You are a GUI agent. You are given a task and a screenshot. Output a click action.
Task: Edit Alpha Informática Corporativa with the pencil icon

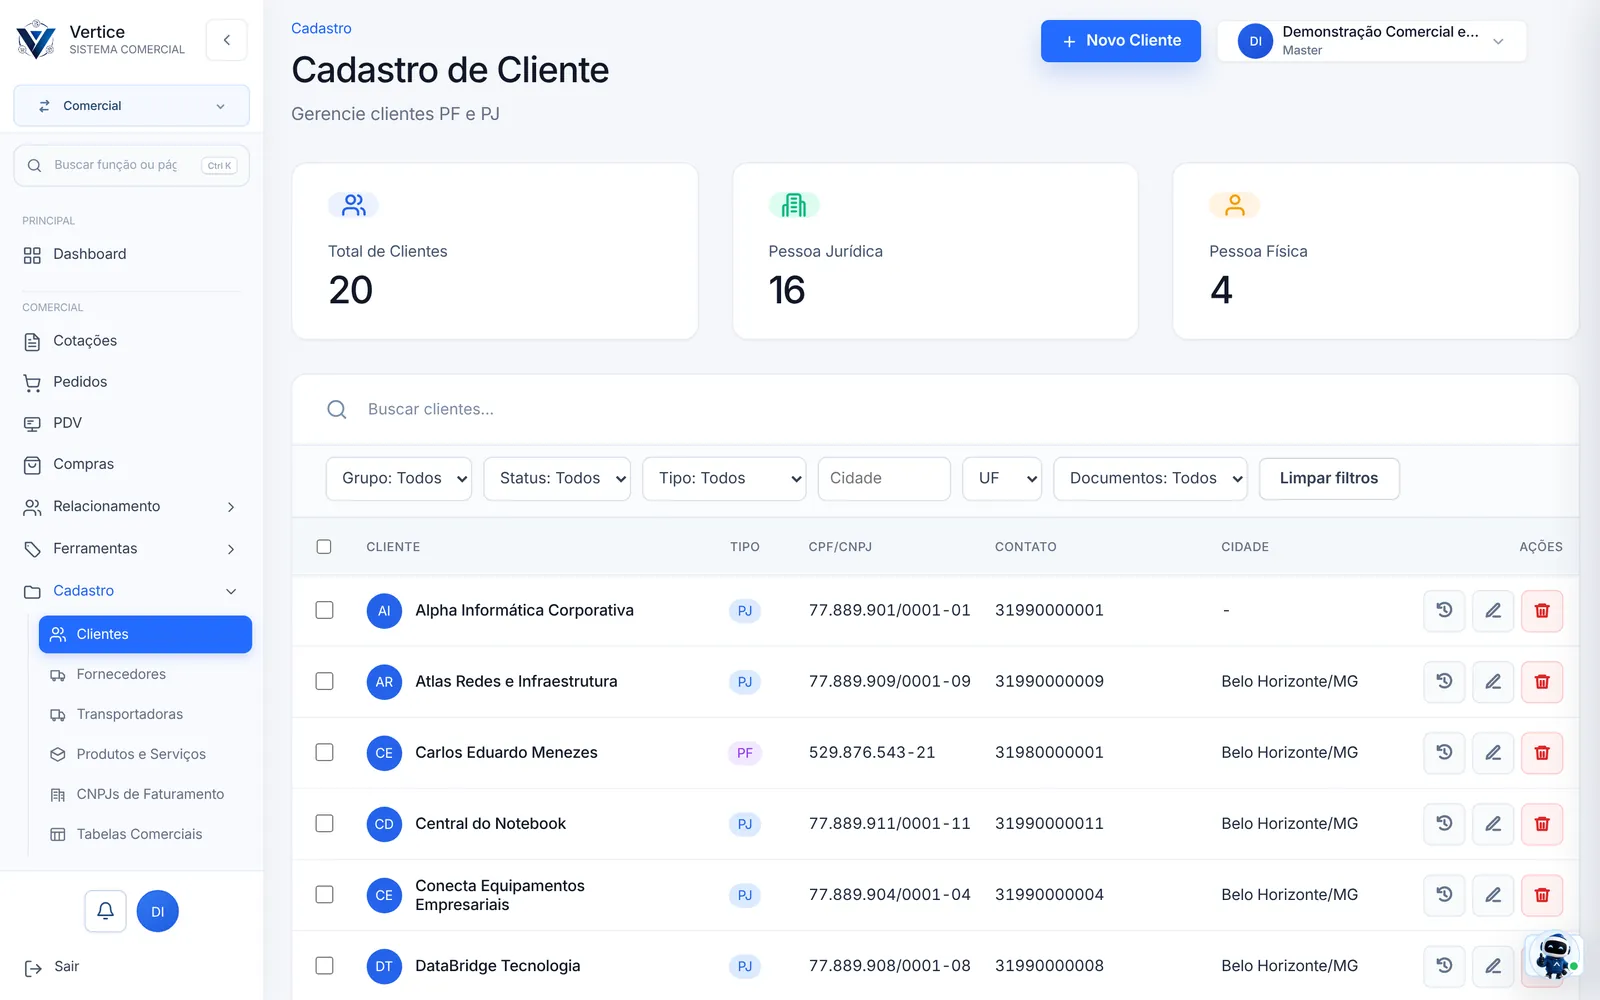1493,610
